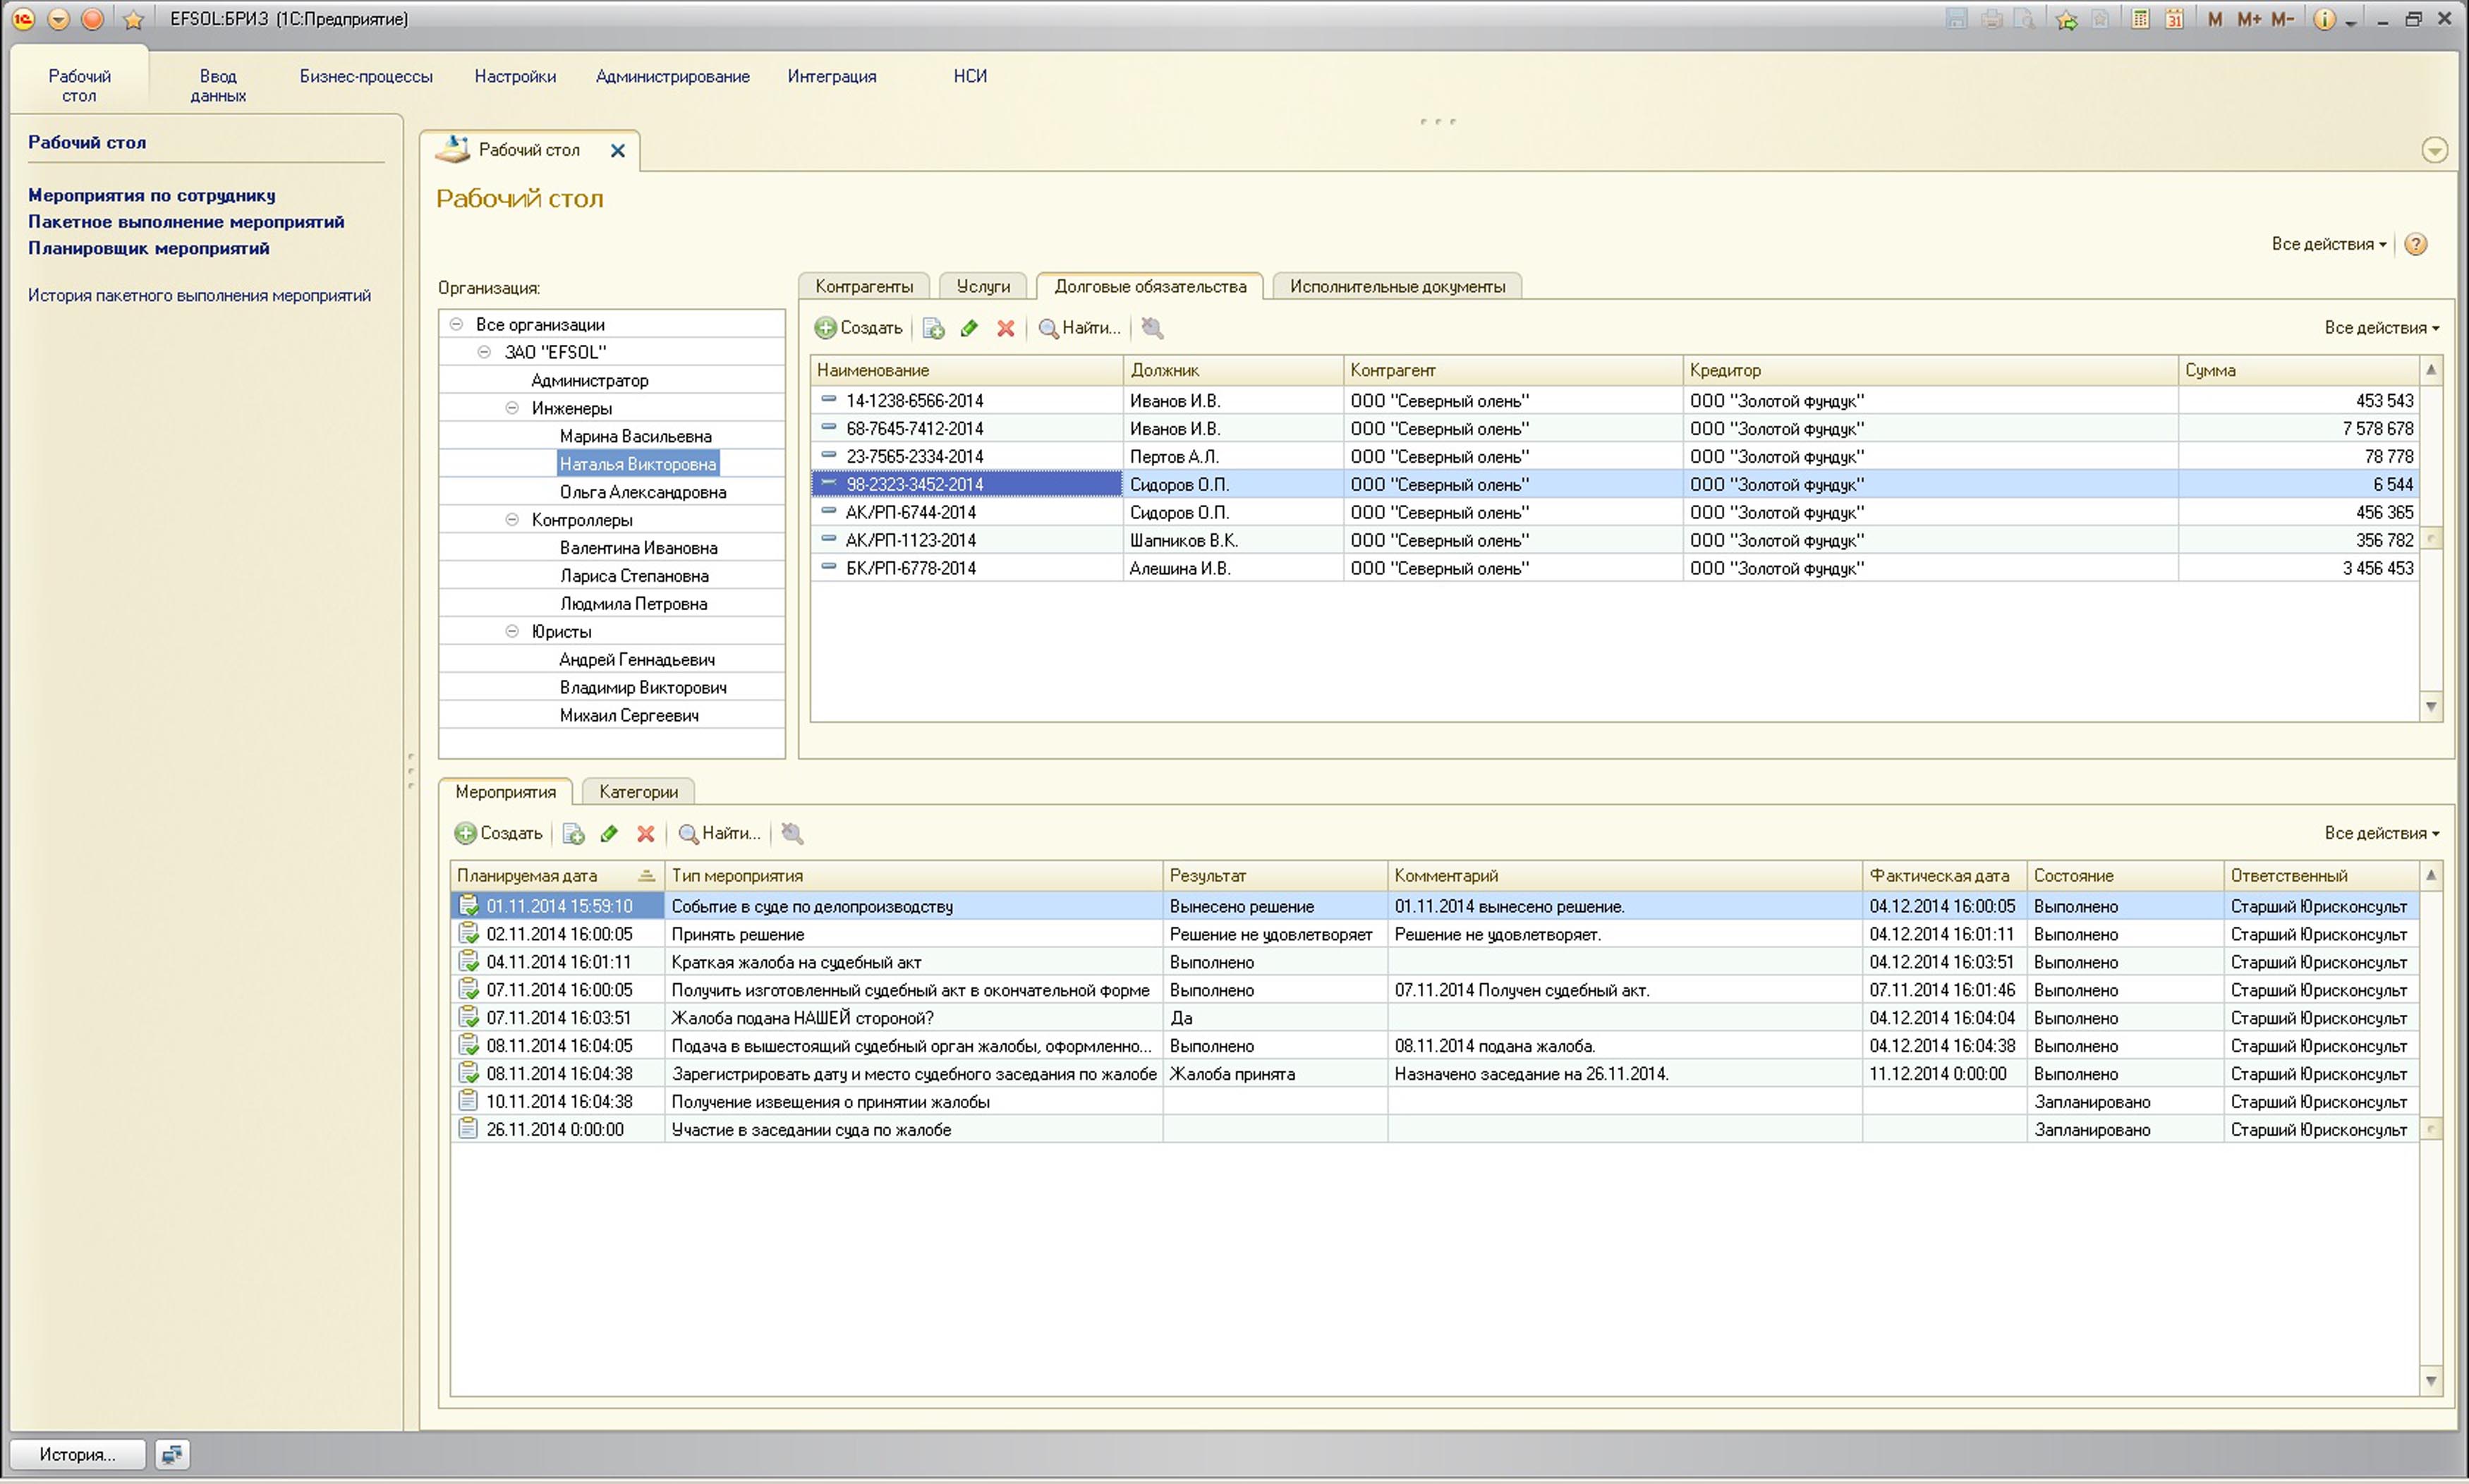Click Создать in the debts toolbar
This screenshot has width=2469, height=1484.
tap(859, 328)
